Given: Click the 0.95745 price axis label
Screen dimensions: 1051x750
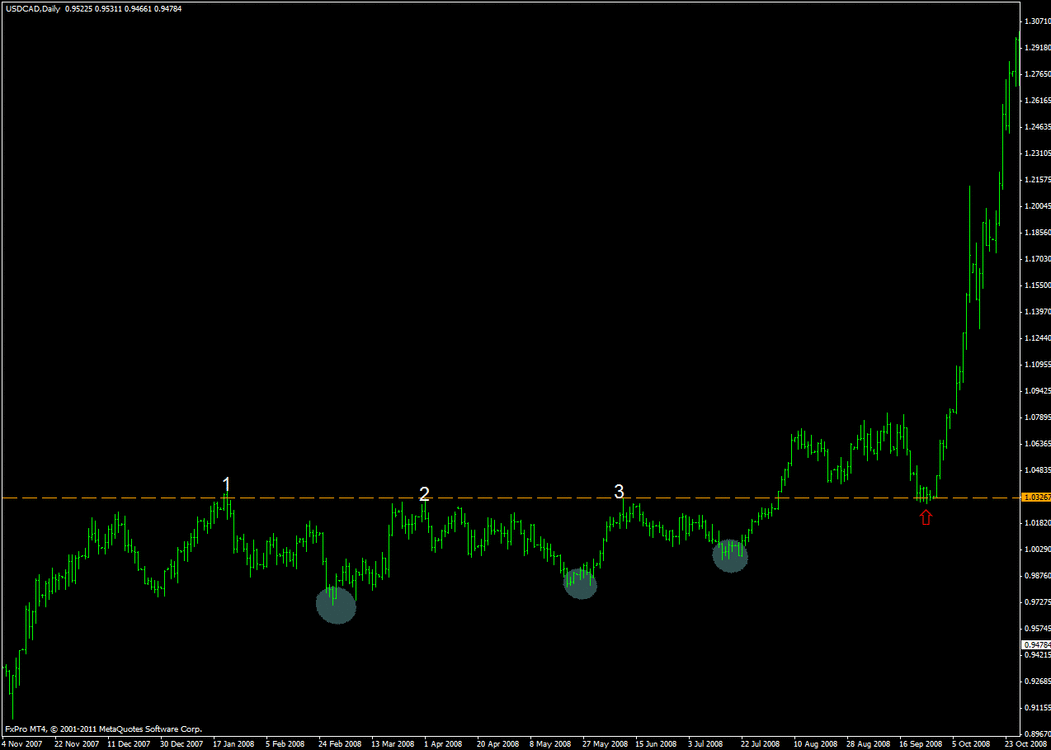Looking at the screenshot, I should pos(1036,629).
